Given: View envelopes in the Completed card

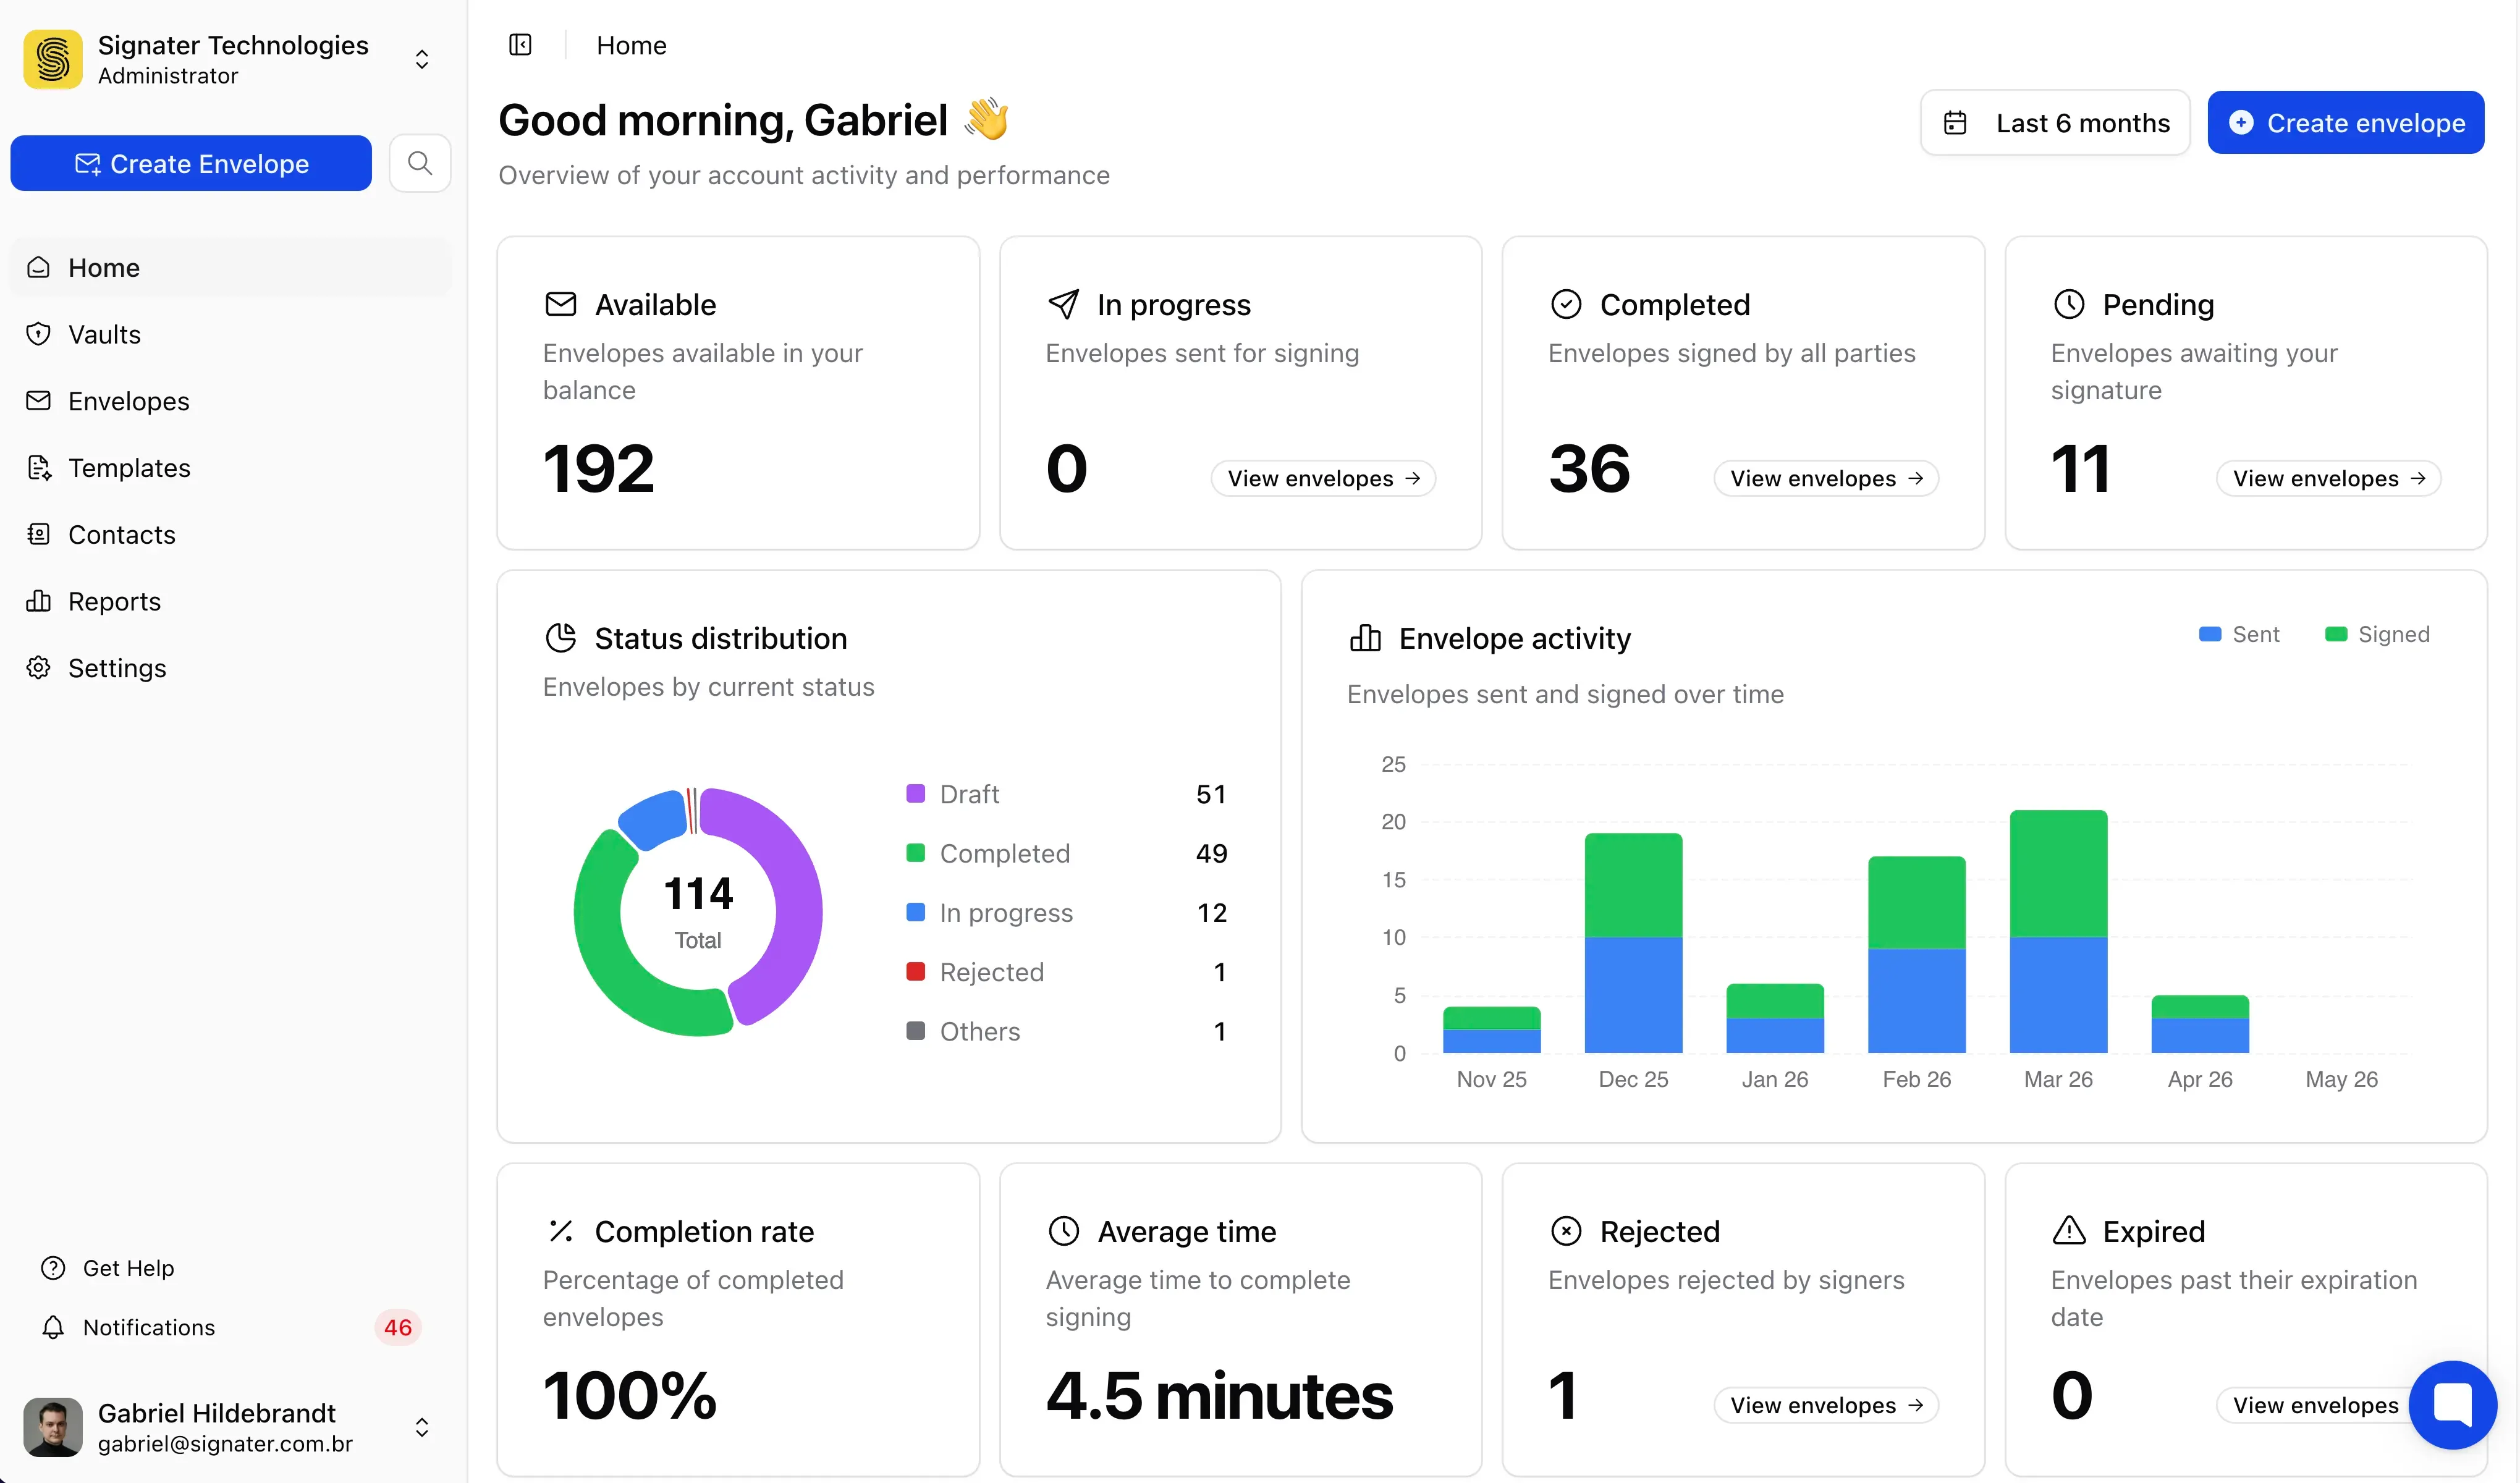Looking at the screenshot, I should point(1826,478).
